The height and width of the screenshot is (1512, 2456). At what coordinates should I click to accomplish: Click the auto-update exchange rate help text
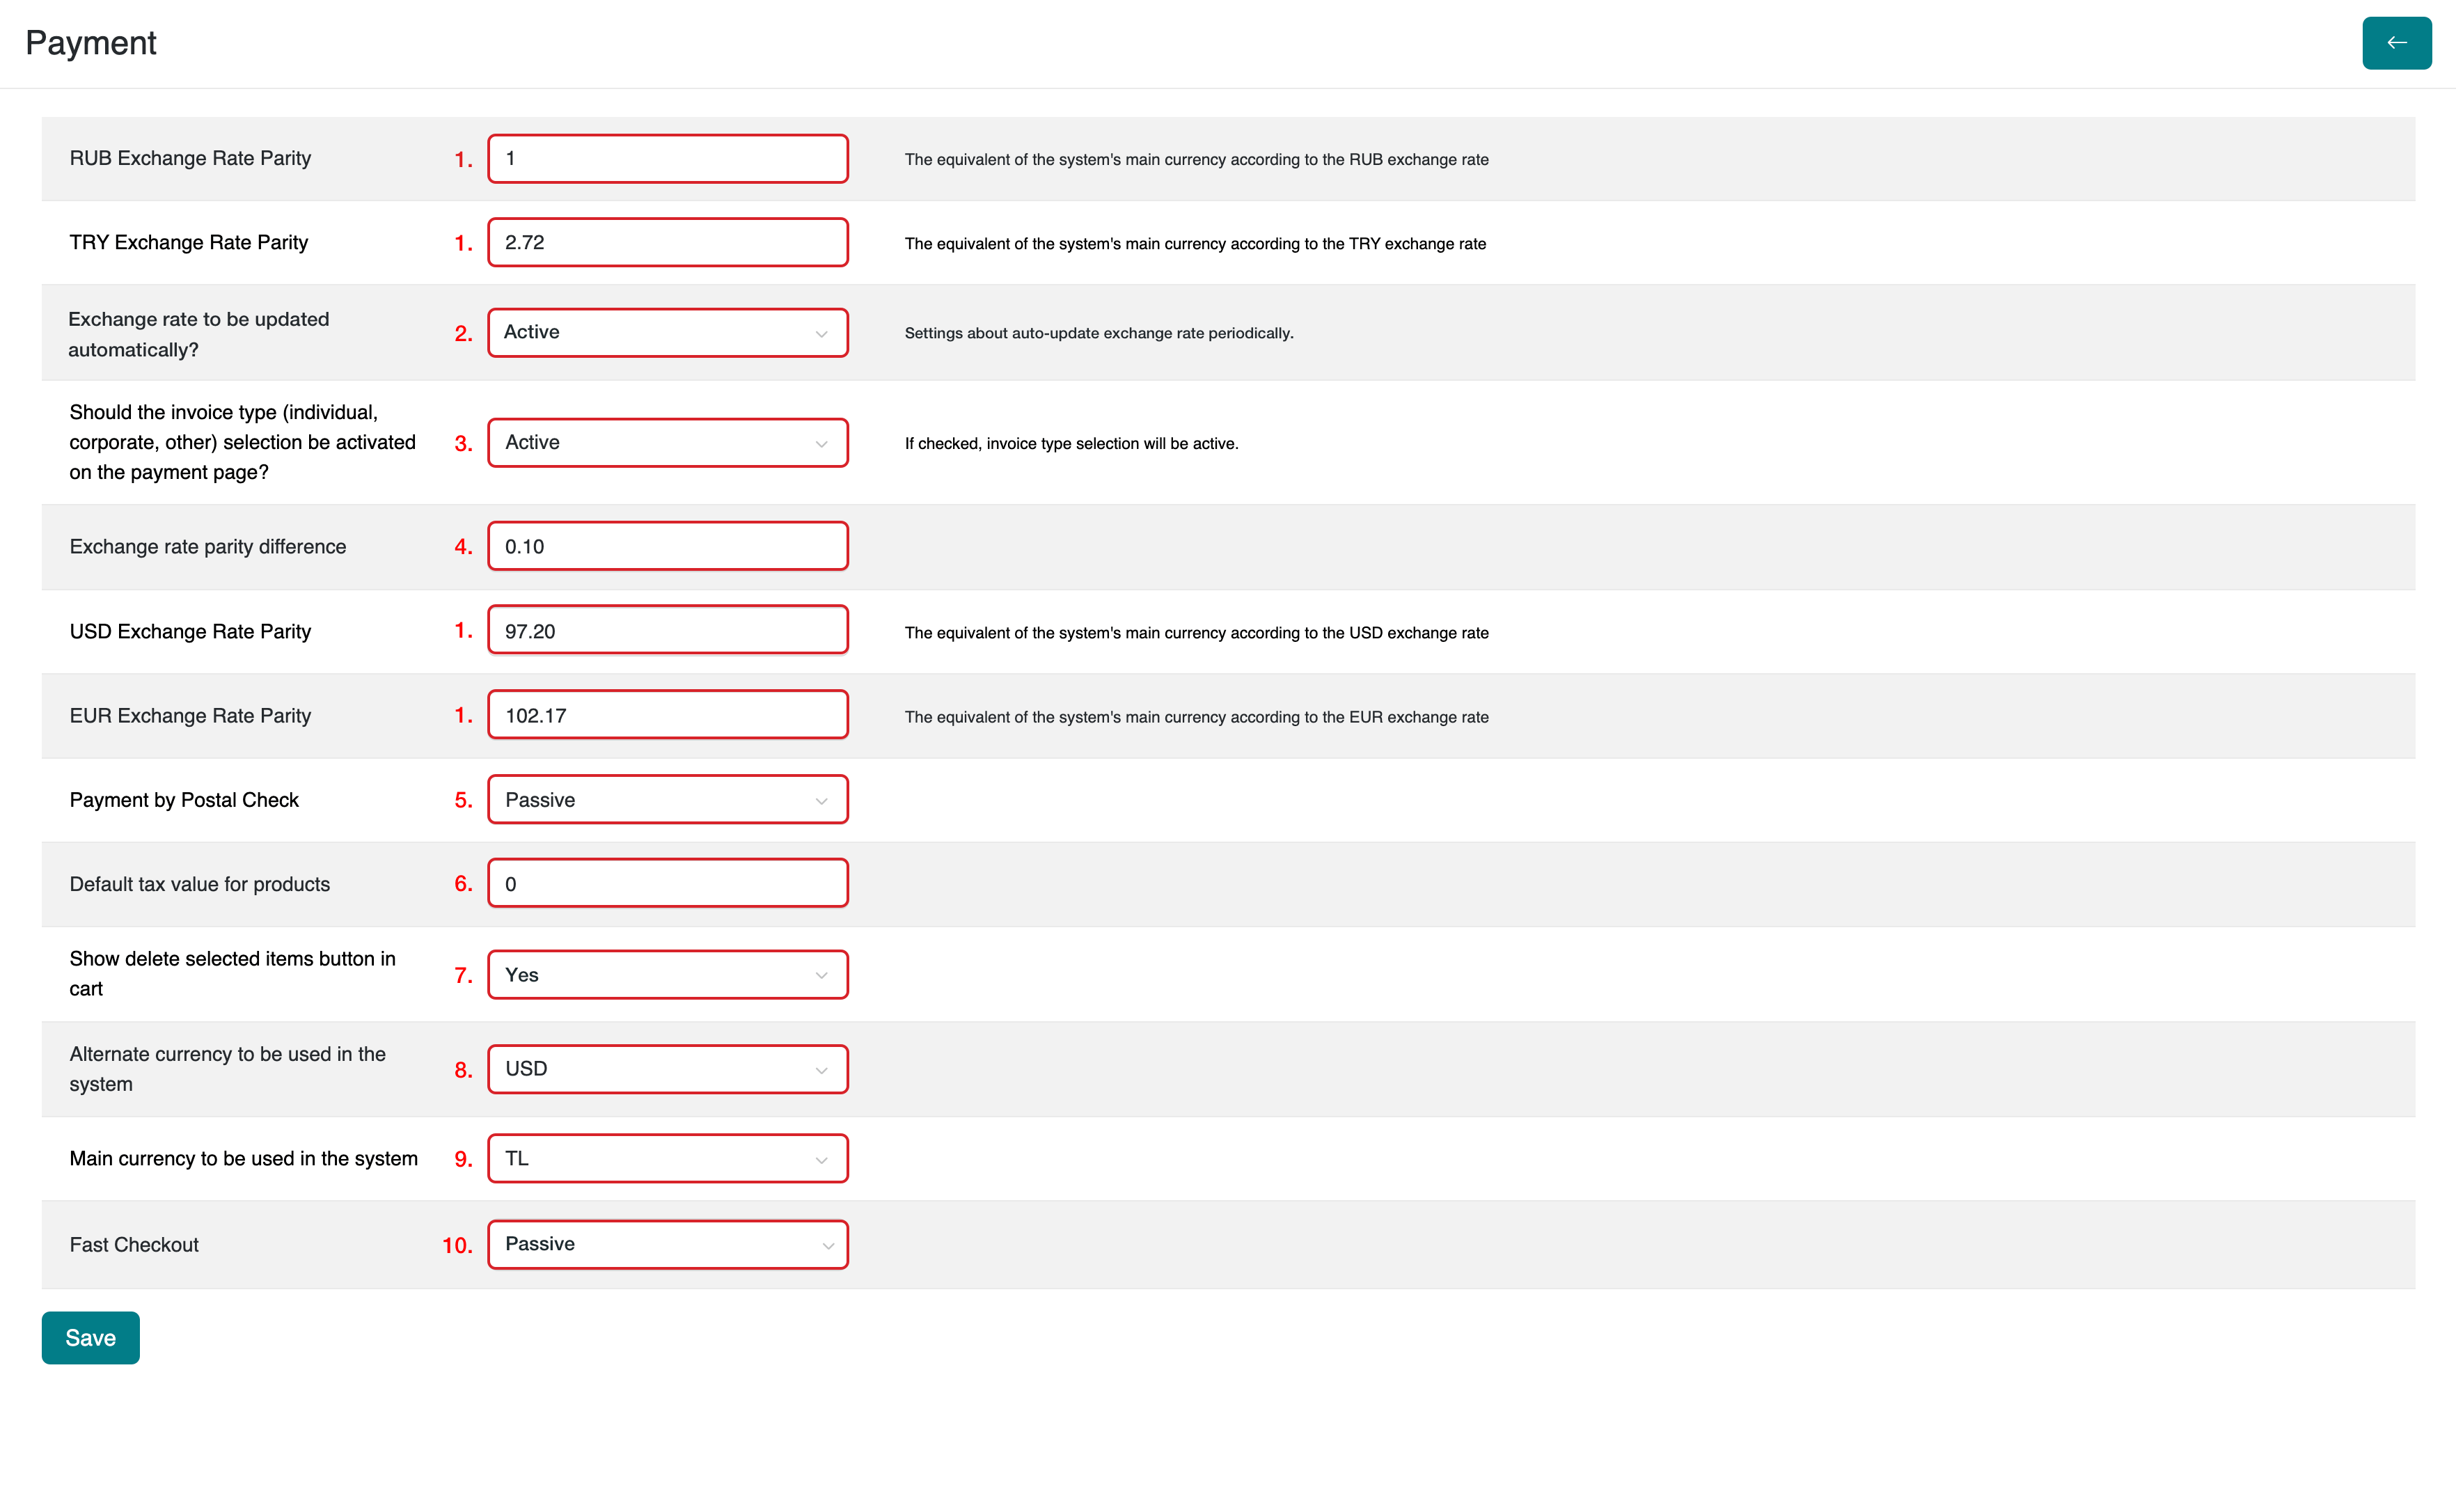pyautogui.click(x=1098, y=333)
